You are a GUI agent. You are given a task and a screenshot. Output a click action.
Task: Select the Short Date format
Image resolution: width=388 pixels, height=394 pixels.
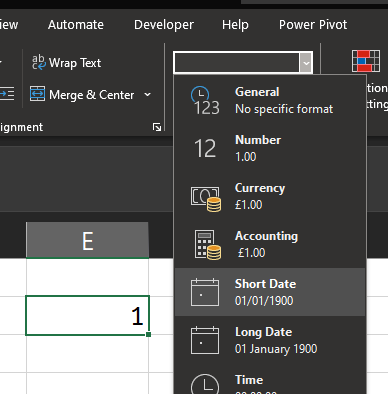click(x=270, y=292)
